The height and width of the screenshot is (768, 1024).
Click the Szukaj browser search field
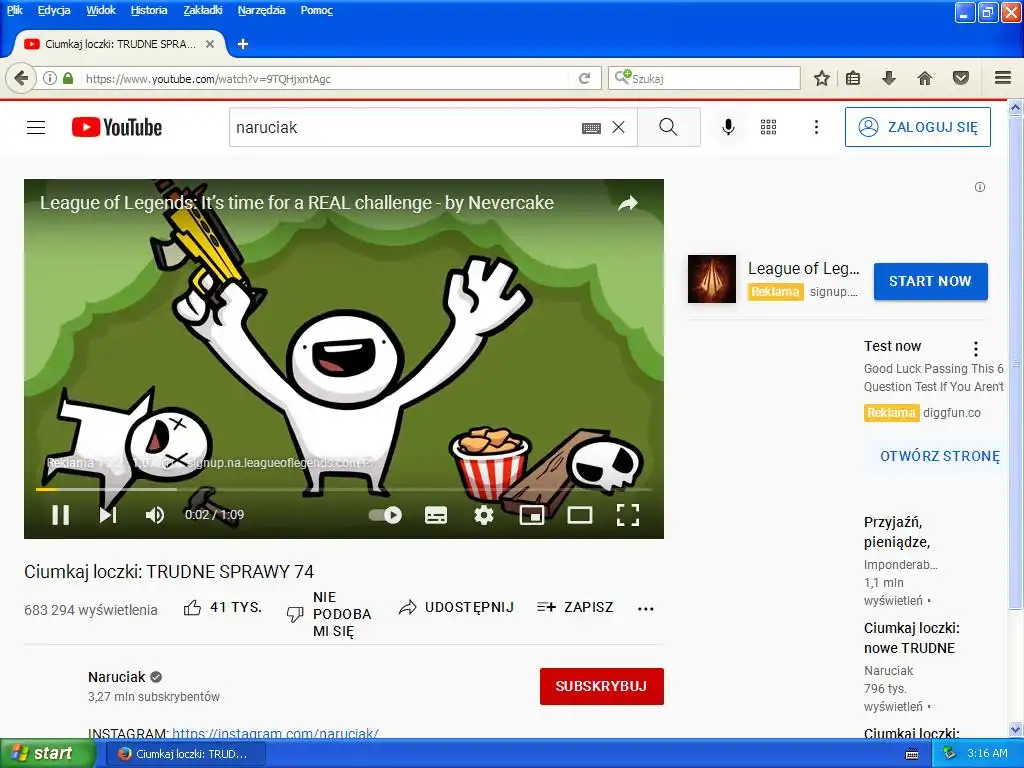pos(704,78)
